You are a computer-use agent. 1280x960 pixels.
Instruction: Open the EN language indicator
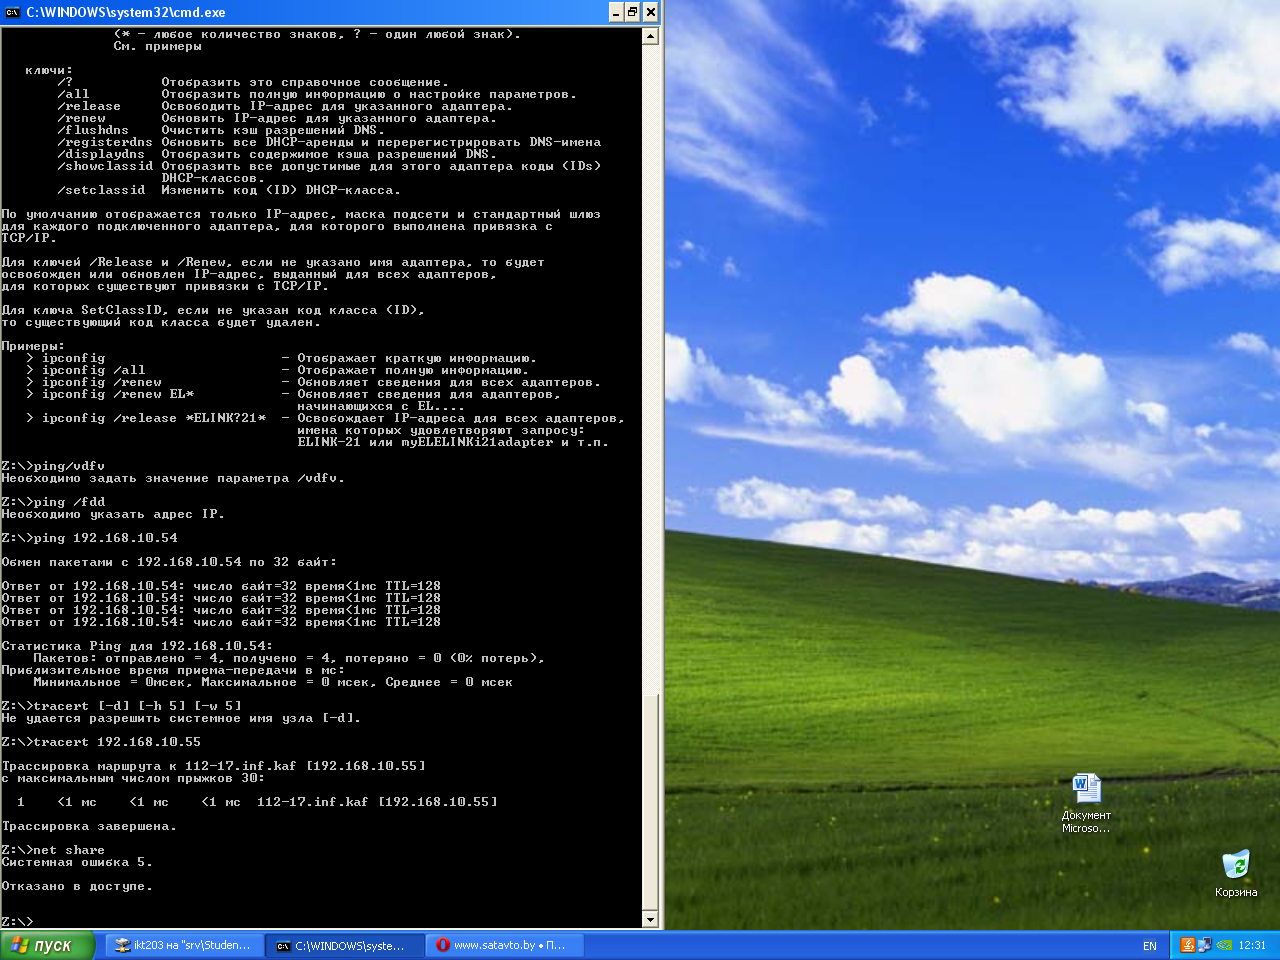[1150, 945]
